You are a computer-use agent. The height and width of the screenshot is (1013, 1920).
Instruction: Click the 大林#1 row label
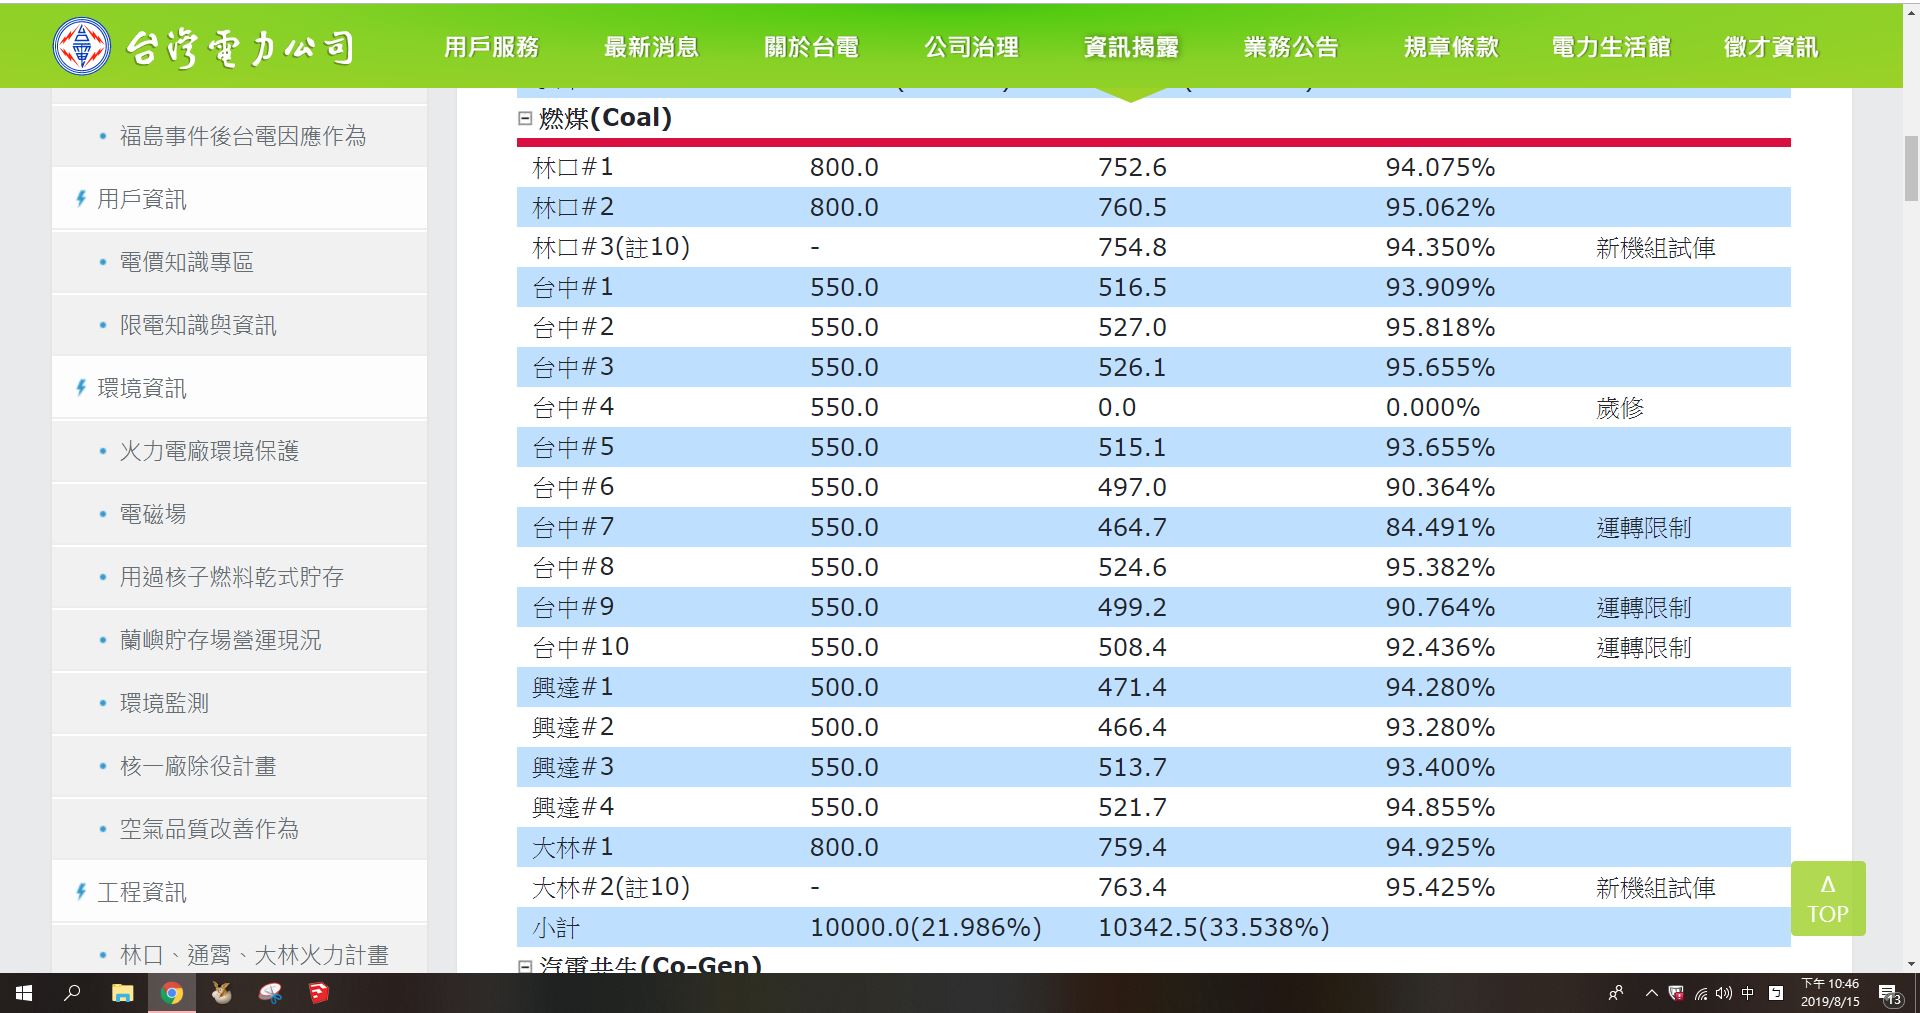[x=573, y=847]
